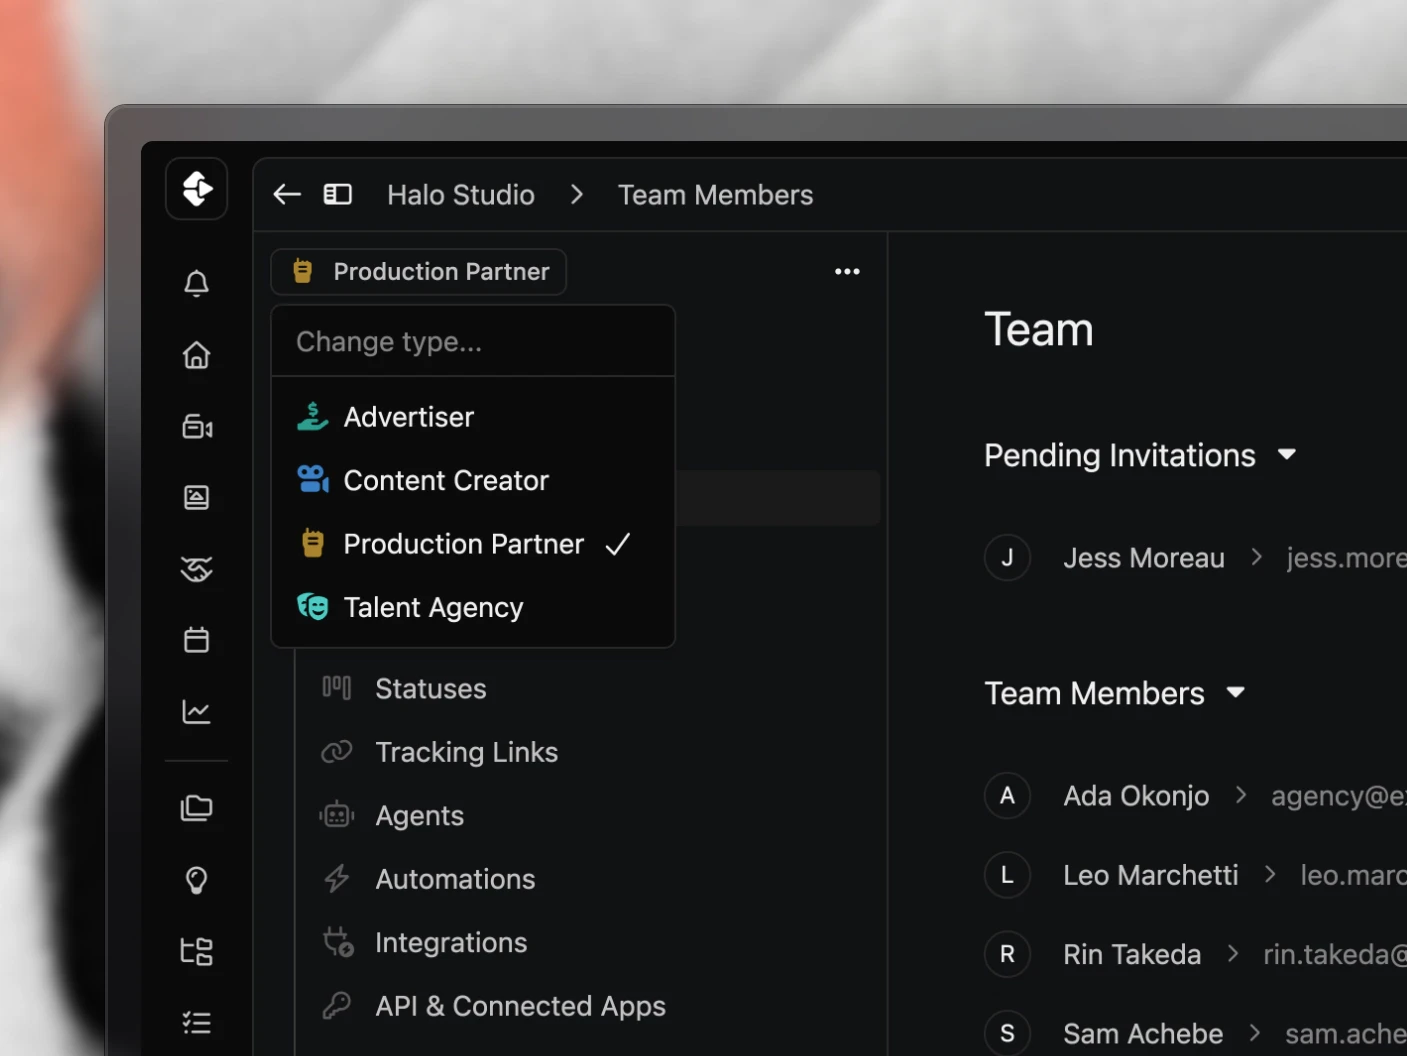This screenshot has width=1407, height=1056.
Task: Click the Team Members breadcrumb
Action: (x=715, y=194)
